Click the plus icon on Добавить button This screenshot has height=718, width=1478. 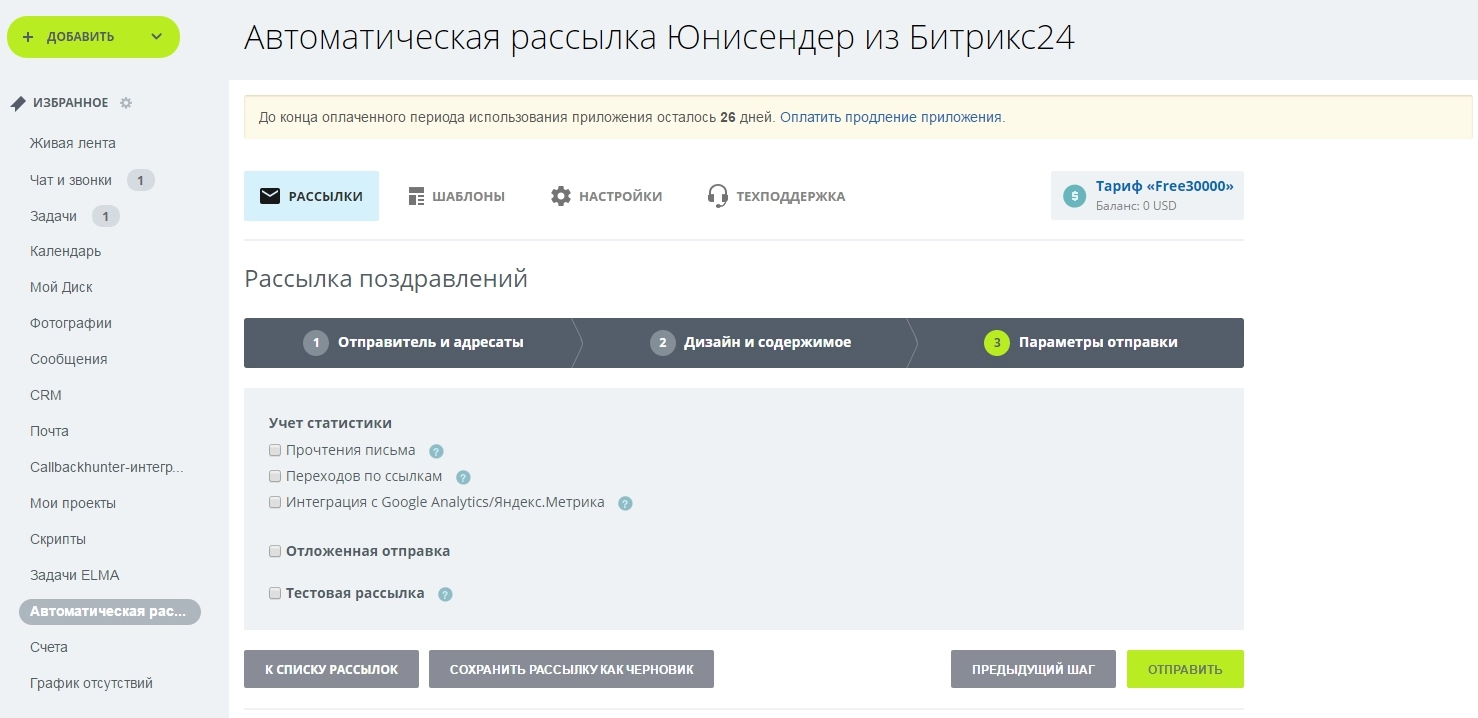pyautogui.click(x=28, y=37)
